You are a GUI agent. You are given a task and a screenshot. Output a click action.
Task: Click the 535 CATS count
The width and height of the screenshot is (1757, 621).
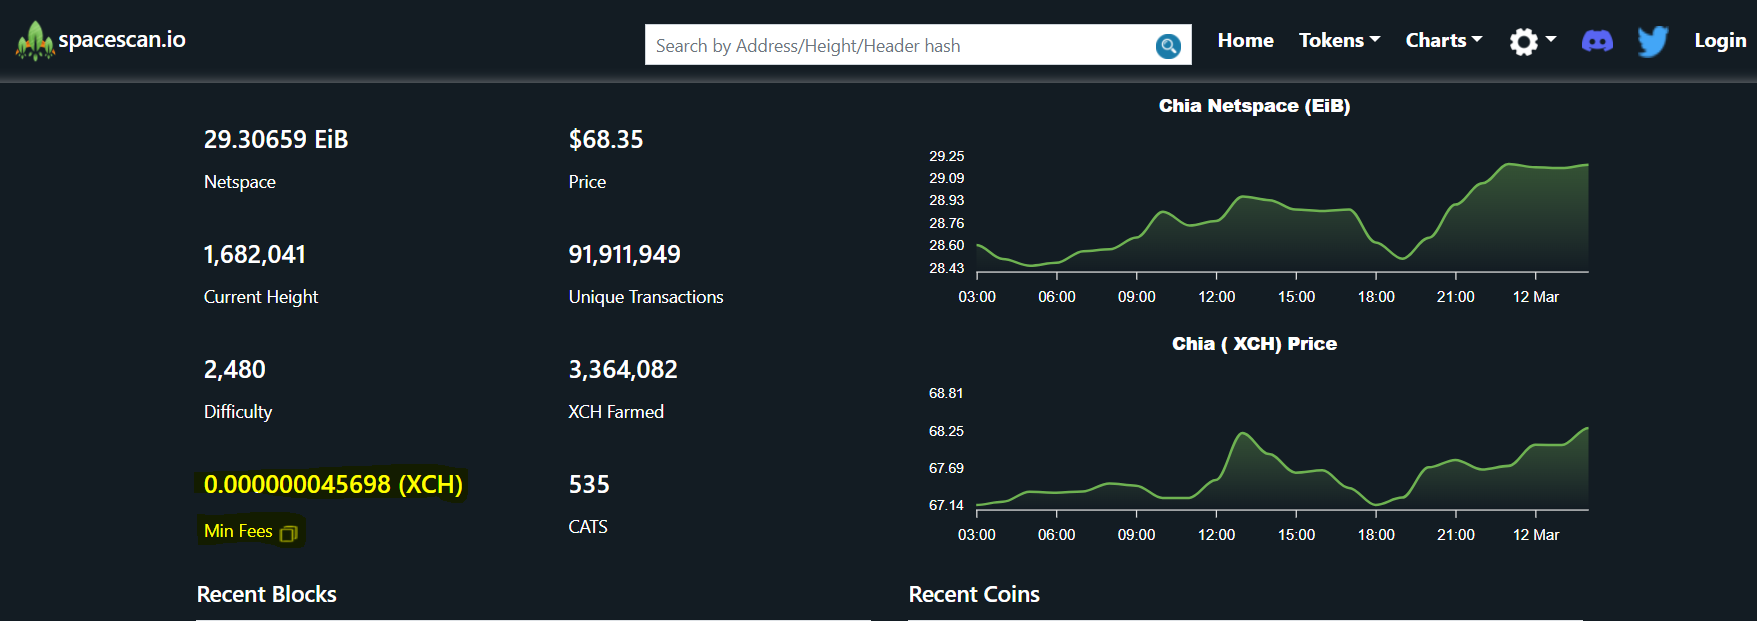tap(589, 484)
